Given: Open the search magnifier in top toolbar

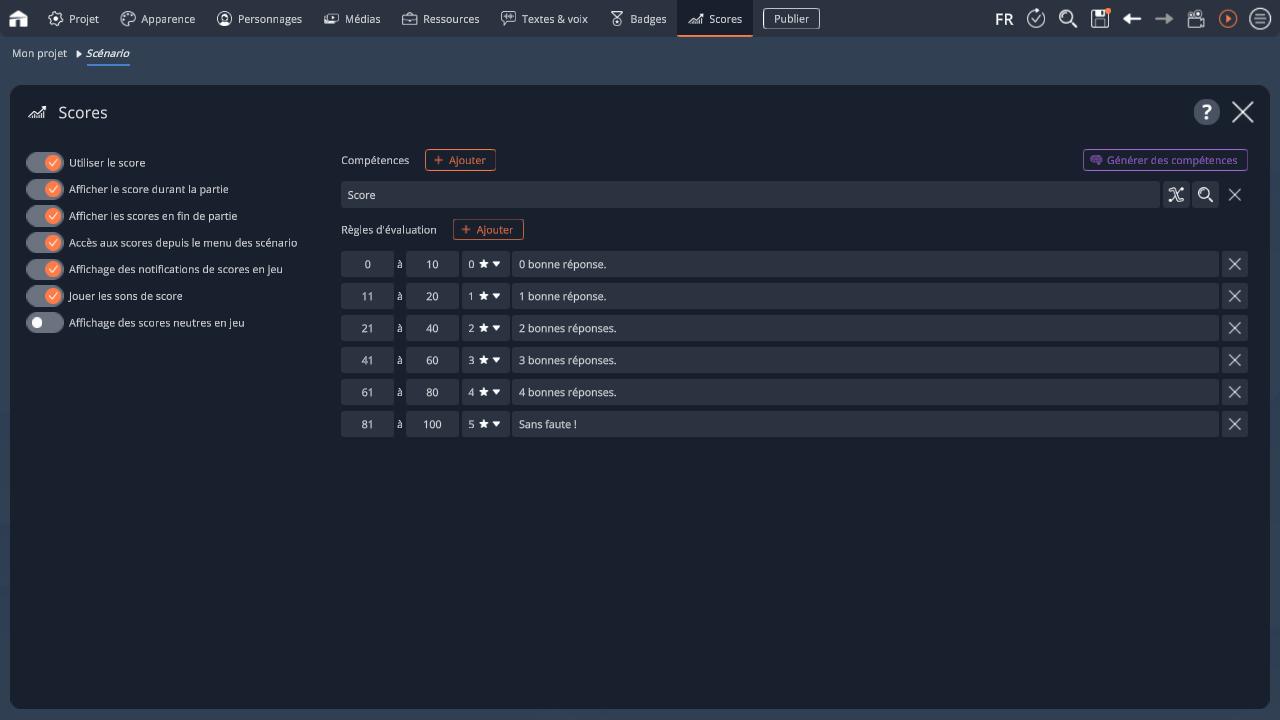Looking at the screenshot, I should pos(1068,18).
